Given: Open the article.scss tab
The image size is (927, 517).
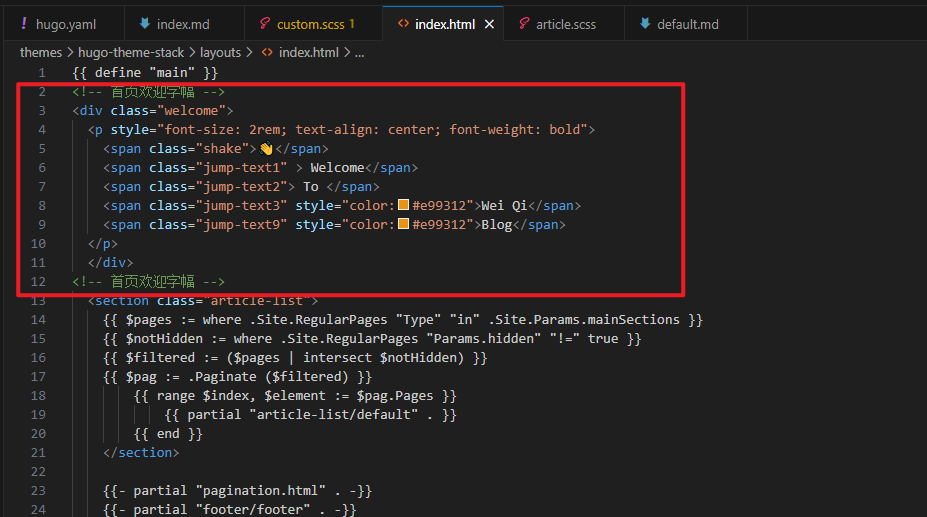Looking at the screenshot, I should [x=564, y=24].
